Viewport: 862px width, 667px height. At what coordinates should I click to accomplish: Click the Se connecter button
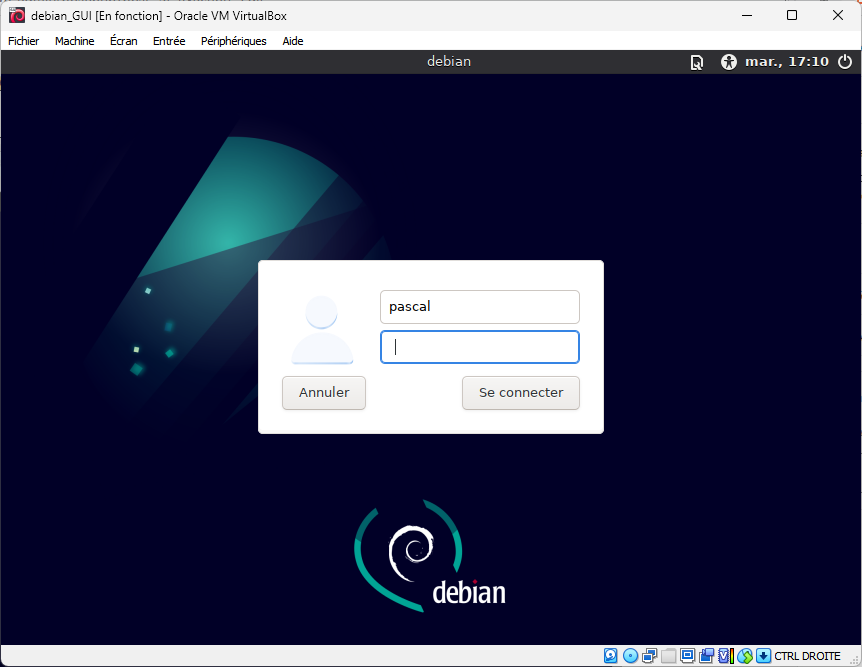[521, 393]
